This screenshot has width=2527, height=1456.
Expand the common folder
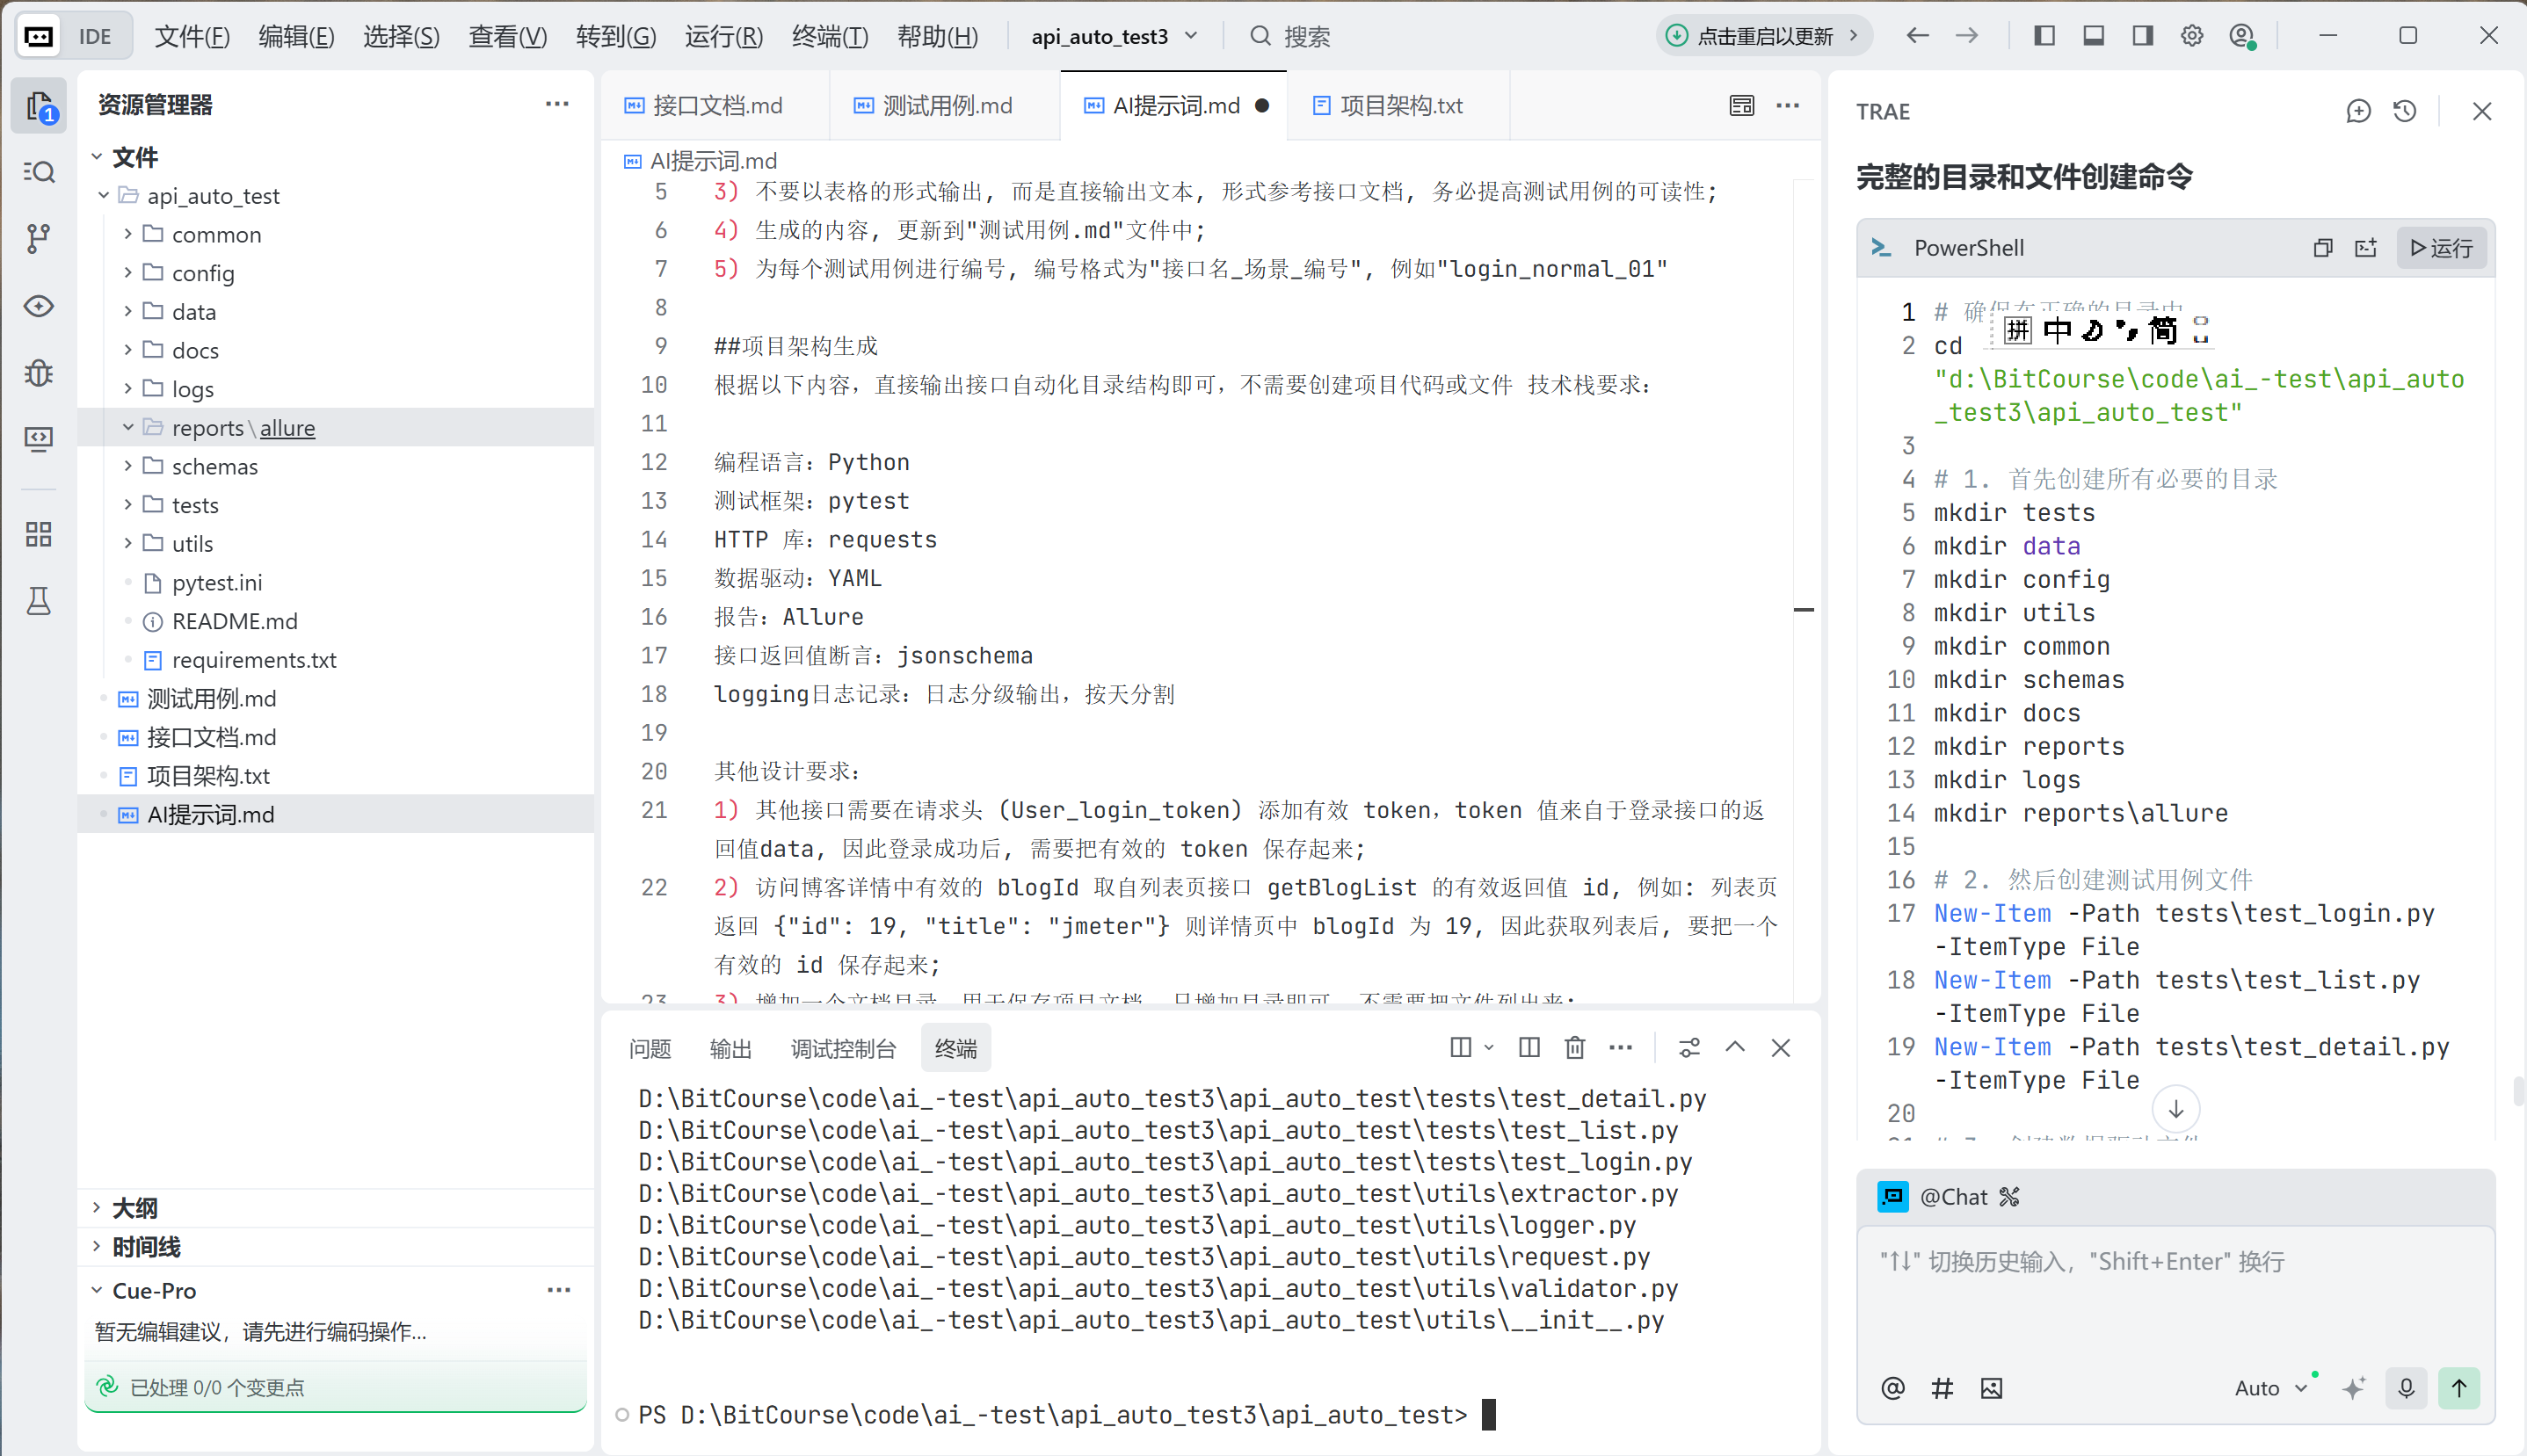[x=216, y=234]
